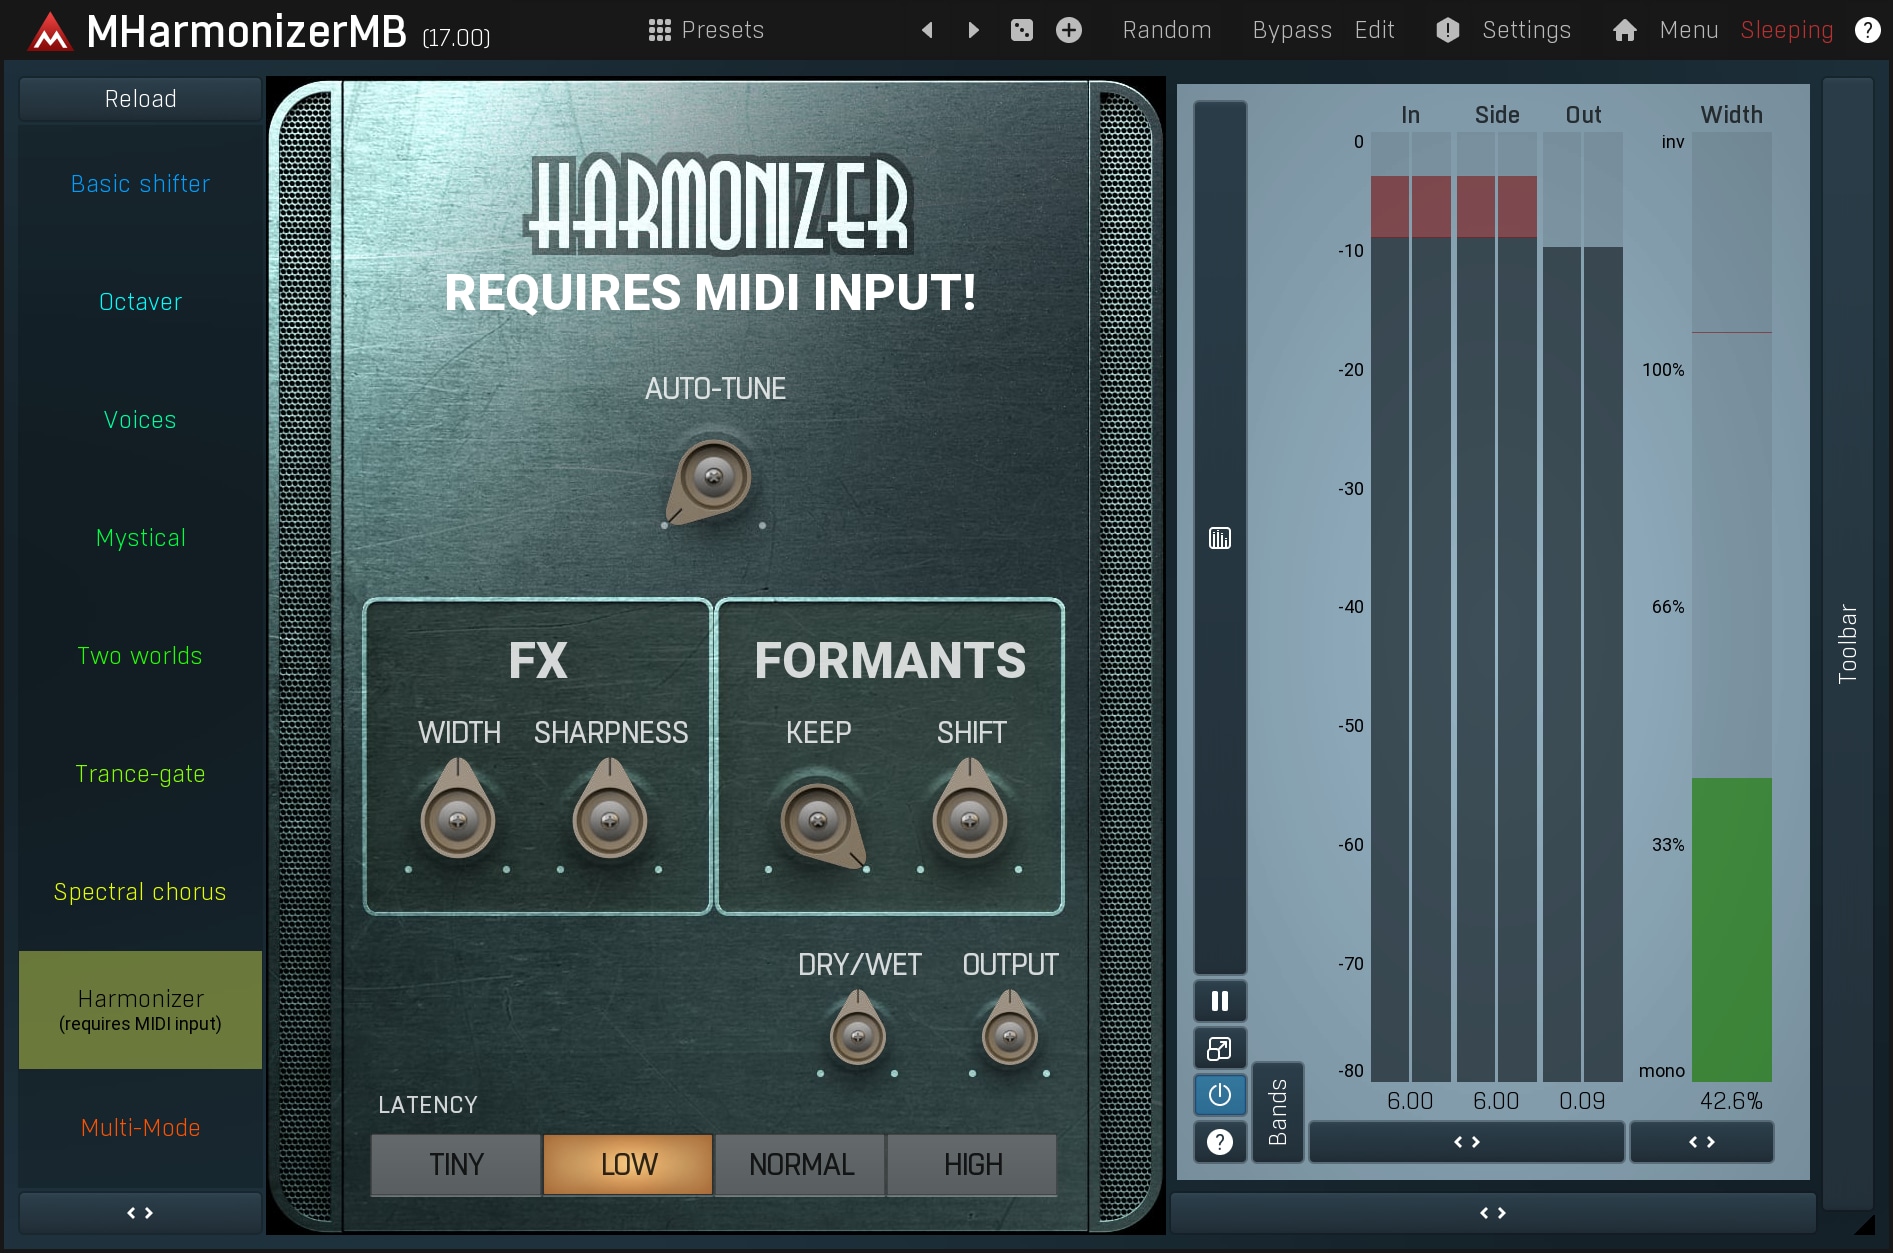Image resolution: width=1893 pixels, height=1253 pixels.
Task: Click the meter popup window icon
Action: [1219, 1048]
